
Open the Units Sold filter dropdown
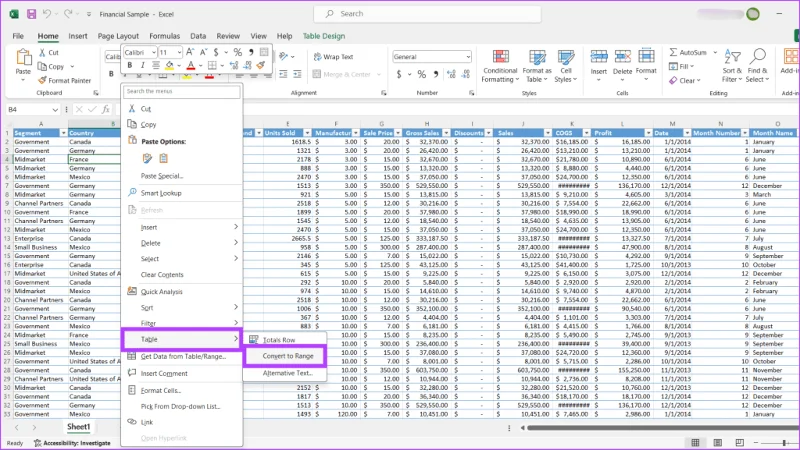pos(307,133)
